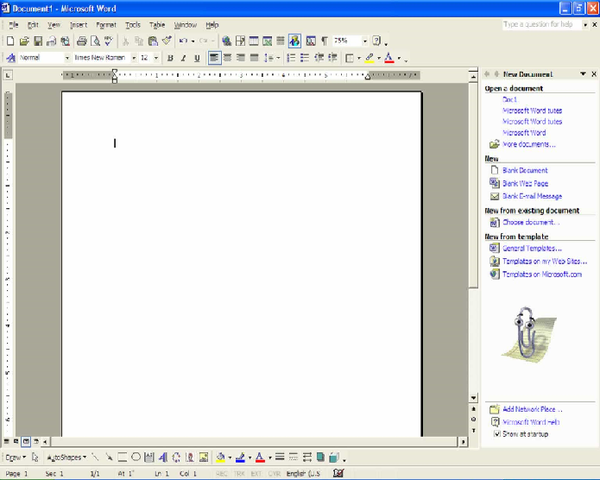Toggle Align Left
Viewport: 600px width, 480px height.
coord(214,58)
